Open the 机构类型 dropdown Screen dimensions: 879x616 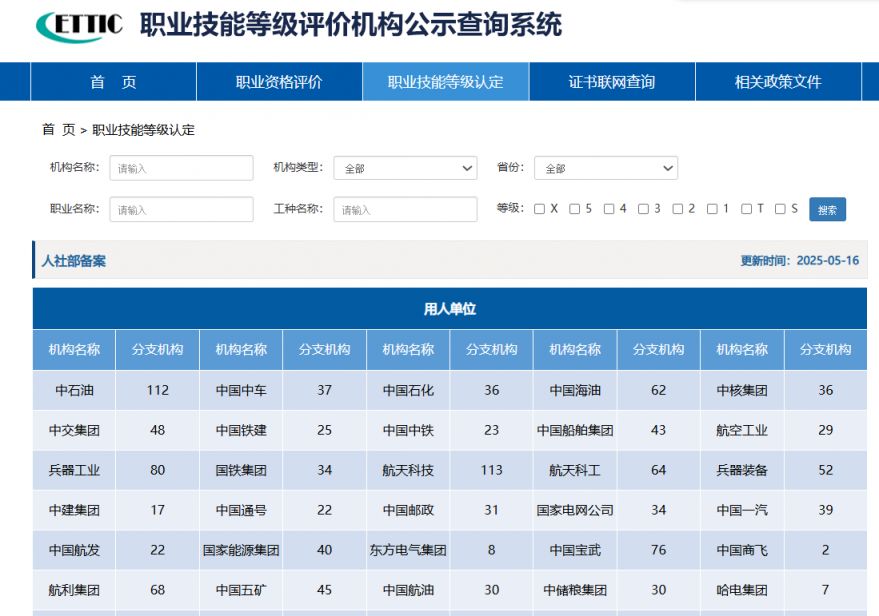[x=405, y=168]
